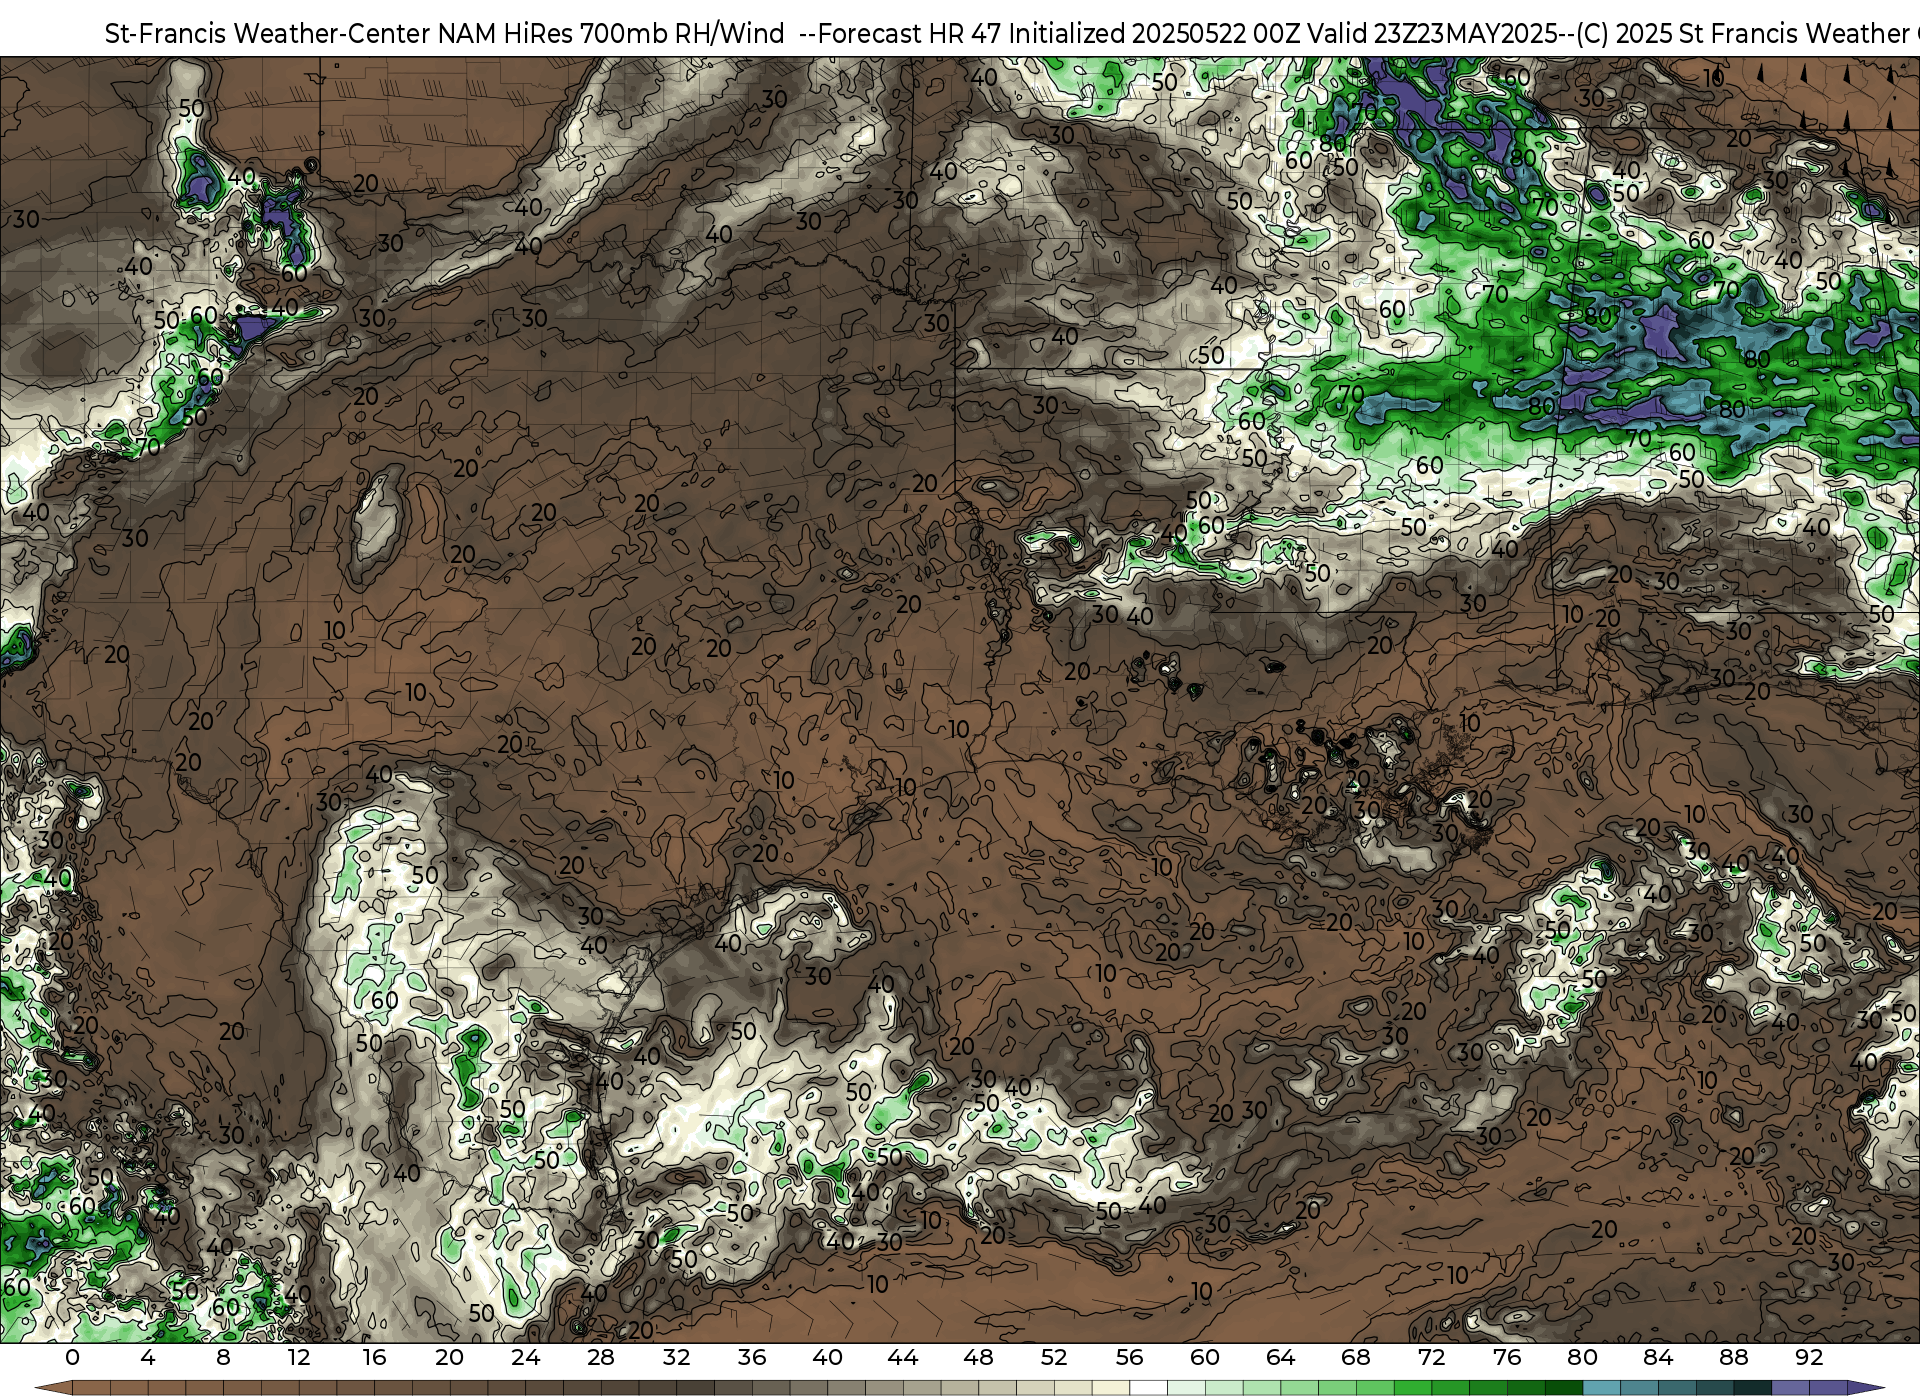
Task: Click the "(C) 2025 St Francis Weather" copyright
Action: (1742, 34)
